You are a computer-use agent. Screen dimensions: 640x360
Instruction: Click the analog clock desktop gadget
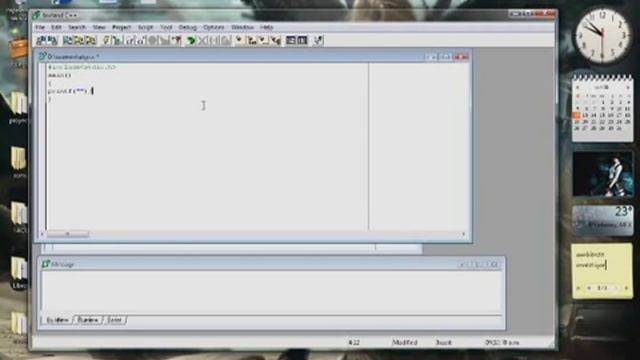[602, 36]
